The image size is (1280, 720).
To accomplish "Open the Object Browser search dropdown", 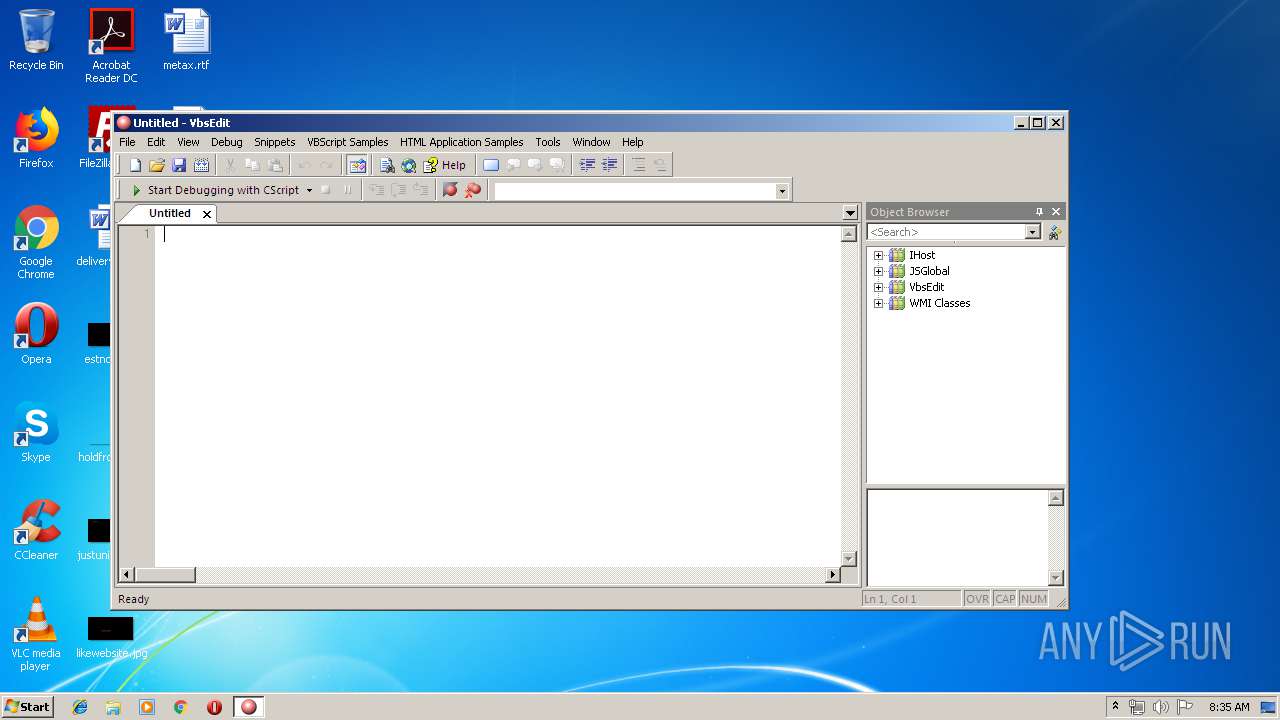I will pyautogui.click(x=1033, y=232).
